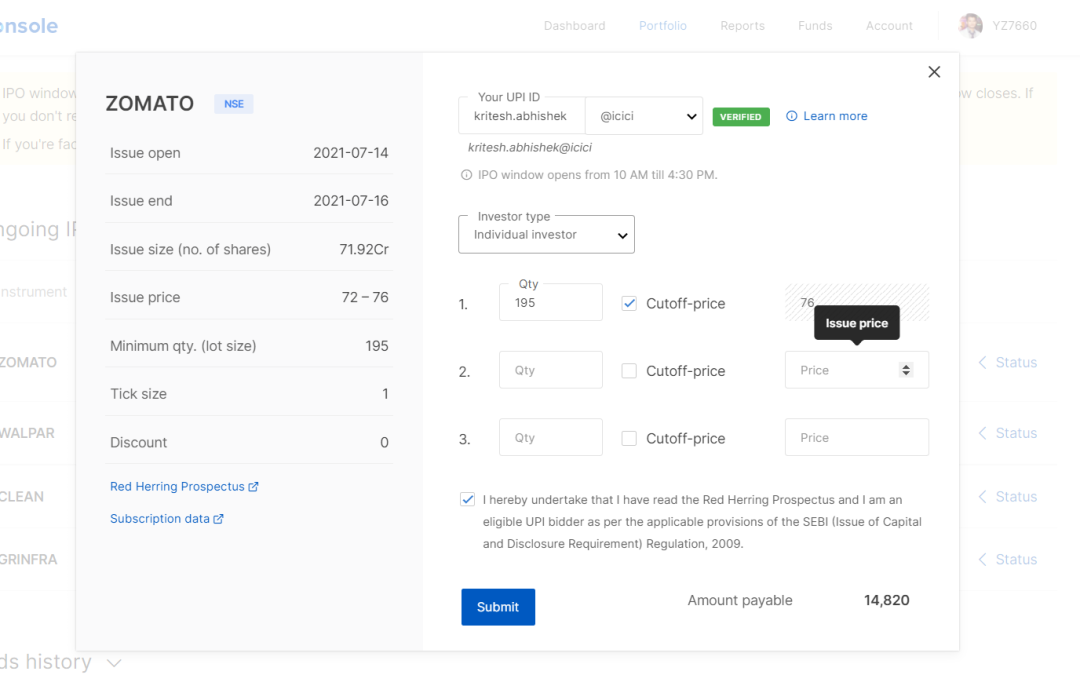
Task: Click the bid 2 Price stepper arrows
Action: [x=906, y=370]
